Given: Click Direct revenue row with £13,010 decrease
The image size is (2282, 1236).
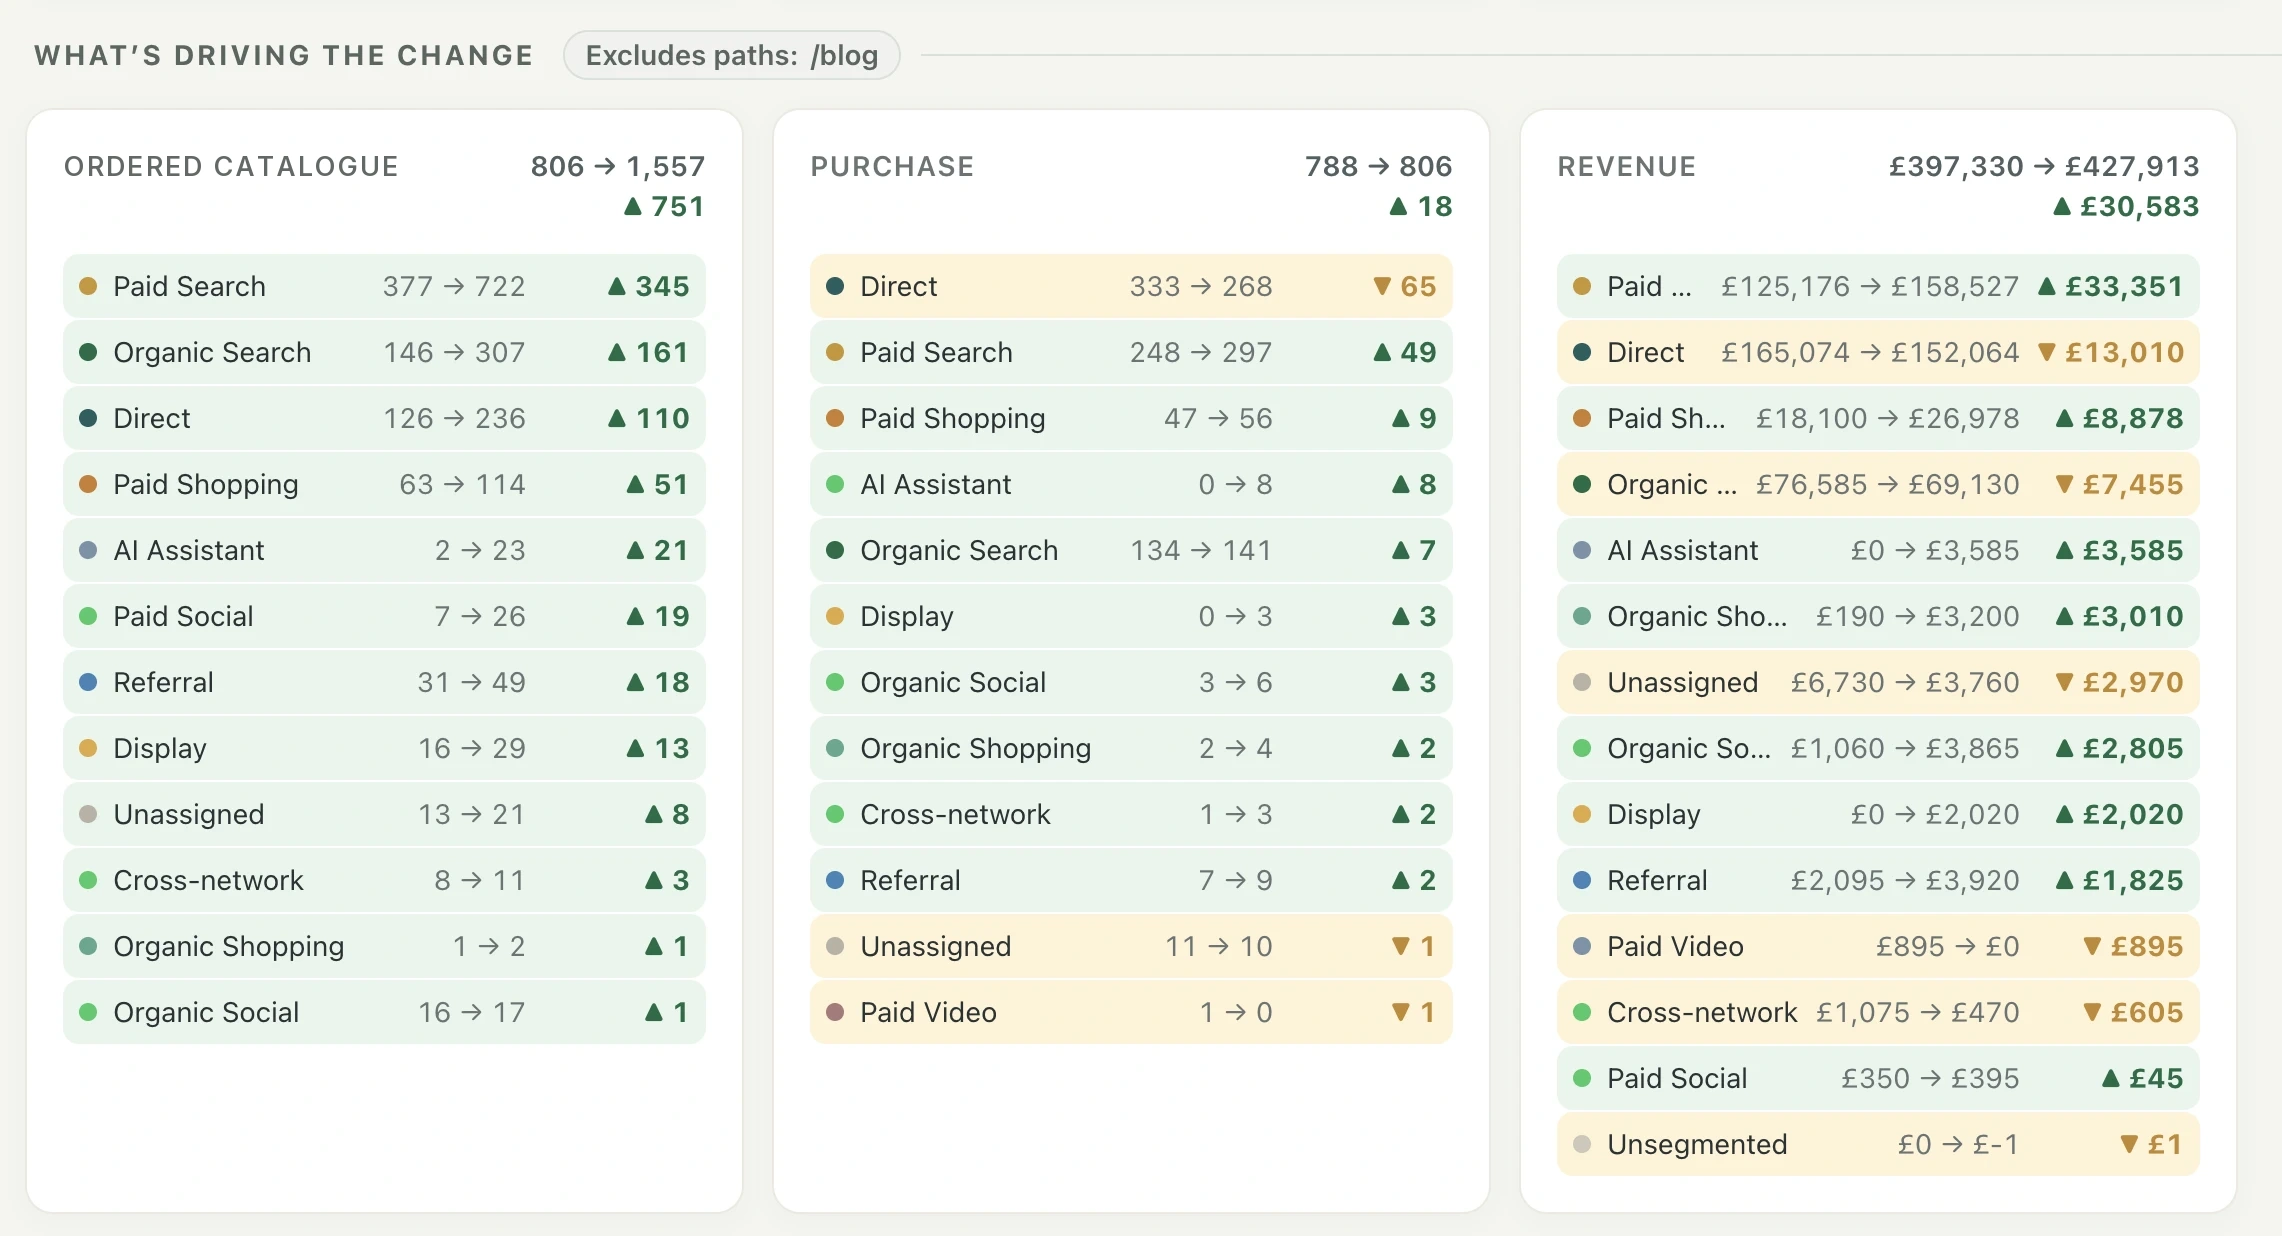Looking at the screenshot, I should [1878, 352].
